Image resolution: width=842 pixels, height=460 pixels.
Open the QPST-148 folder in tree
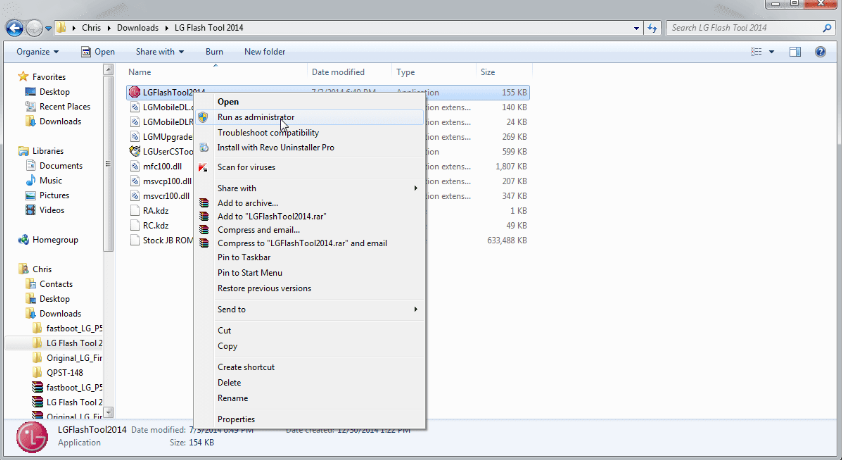(64, 373)
